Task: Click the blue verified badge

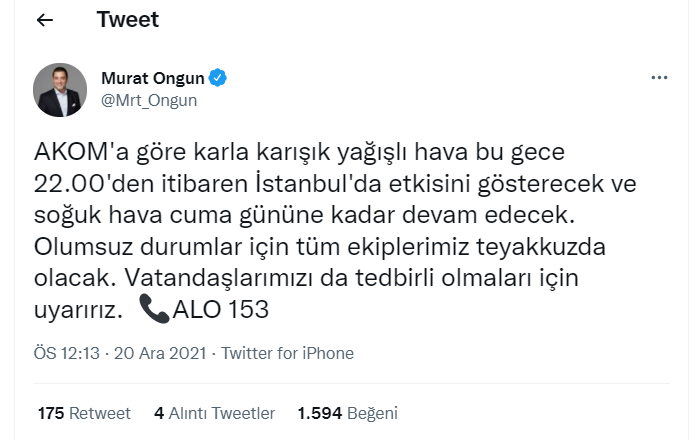Action: [217, 78]
